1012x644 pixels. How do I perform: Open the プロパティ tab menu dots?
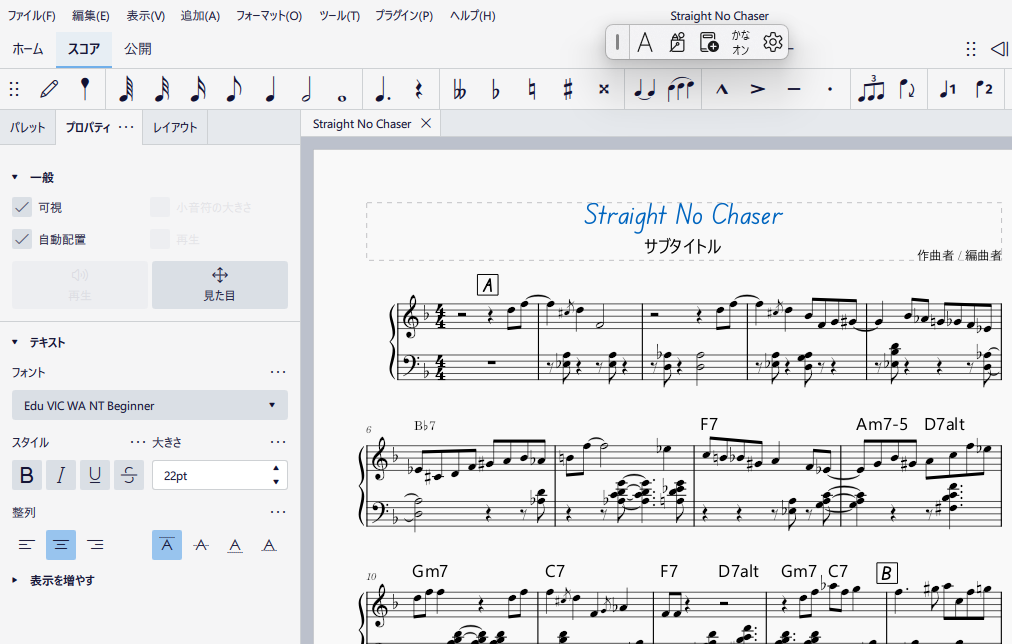126,127
